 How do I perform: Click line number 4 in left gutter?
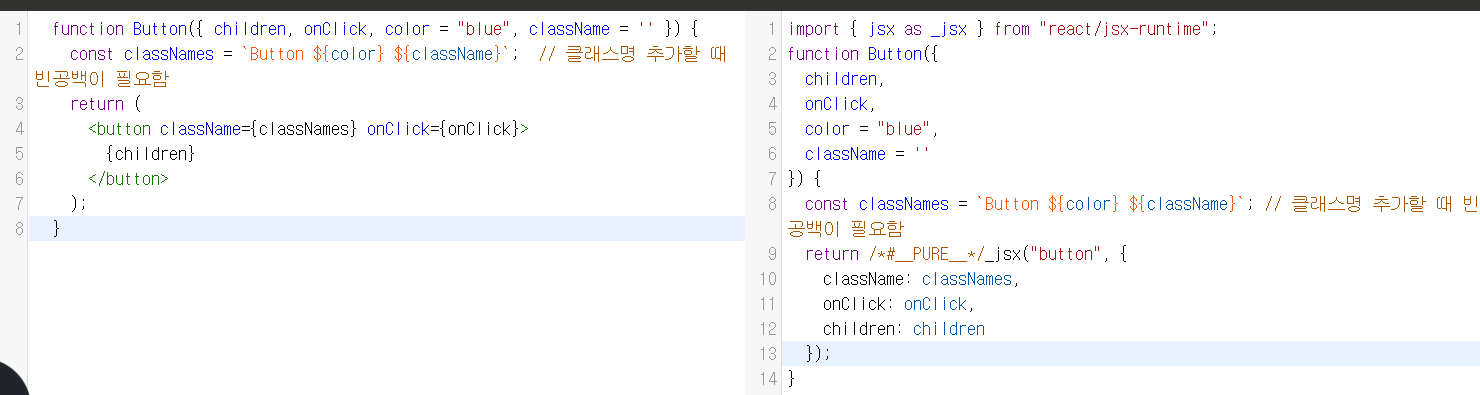19,129
